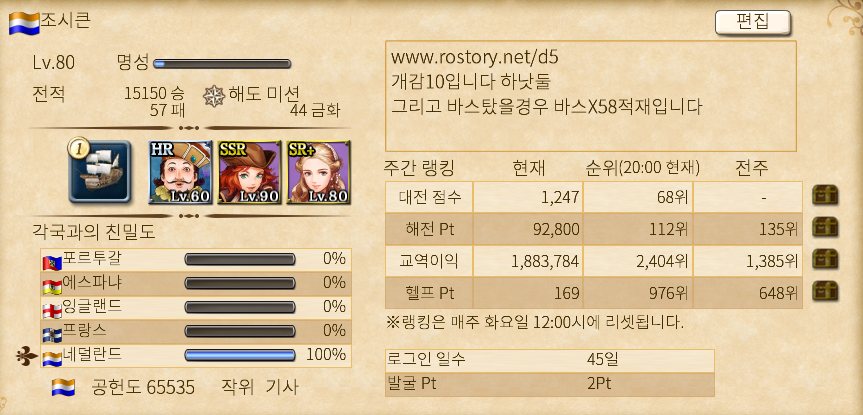Click the snowflake 해도 미션 icon
Viewport: 863px width, 415px height.
pos(214,97)
